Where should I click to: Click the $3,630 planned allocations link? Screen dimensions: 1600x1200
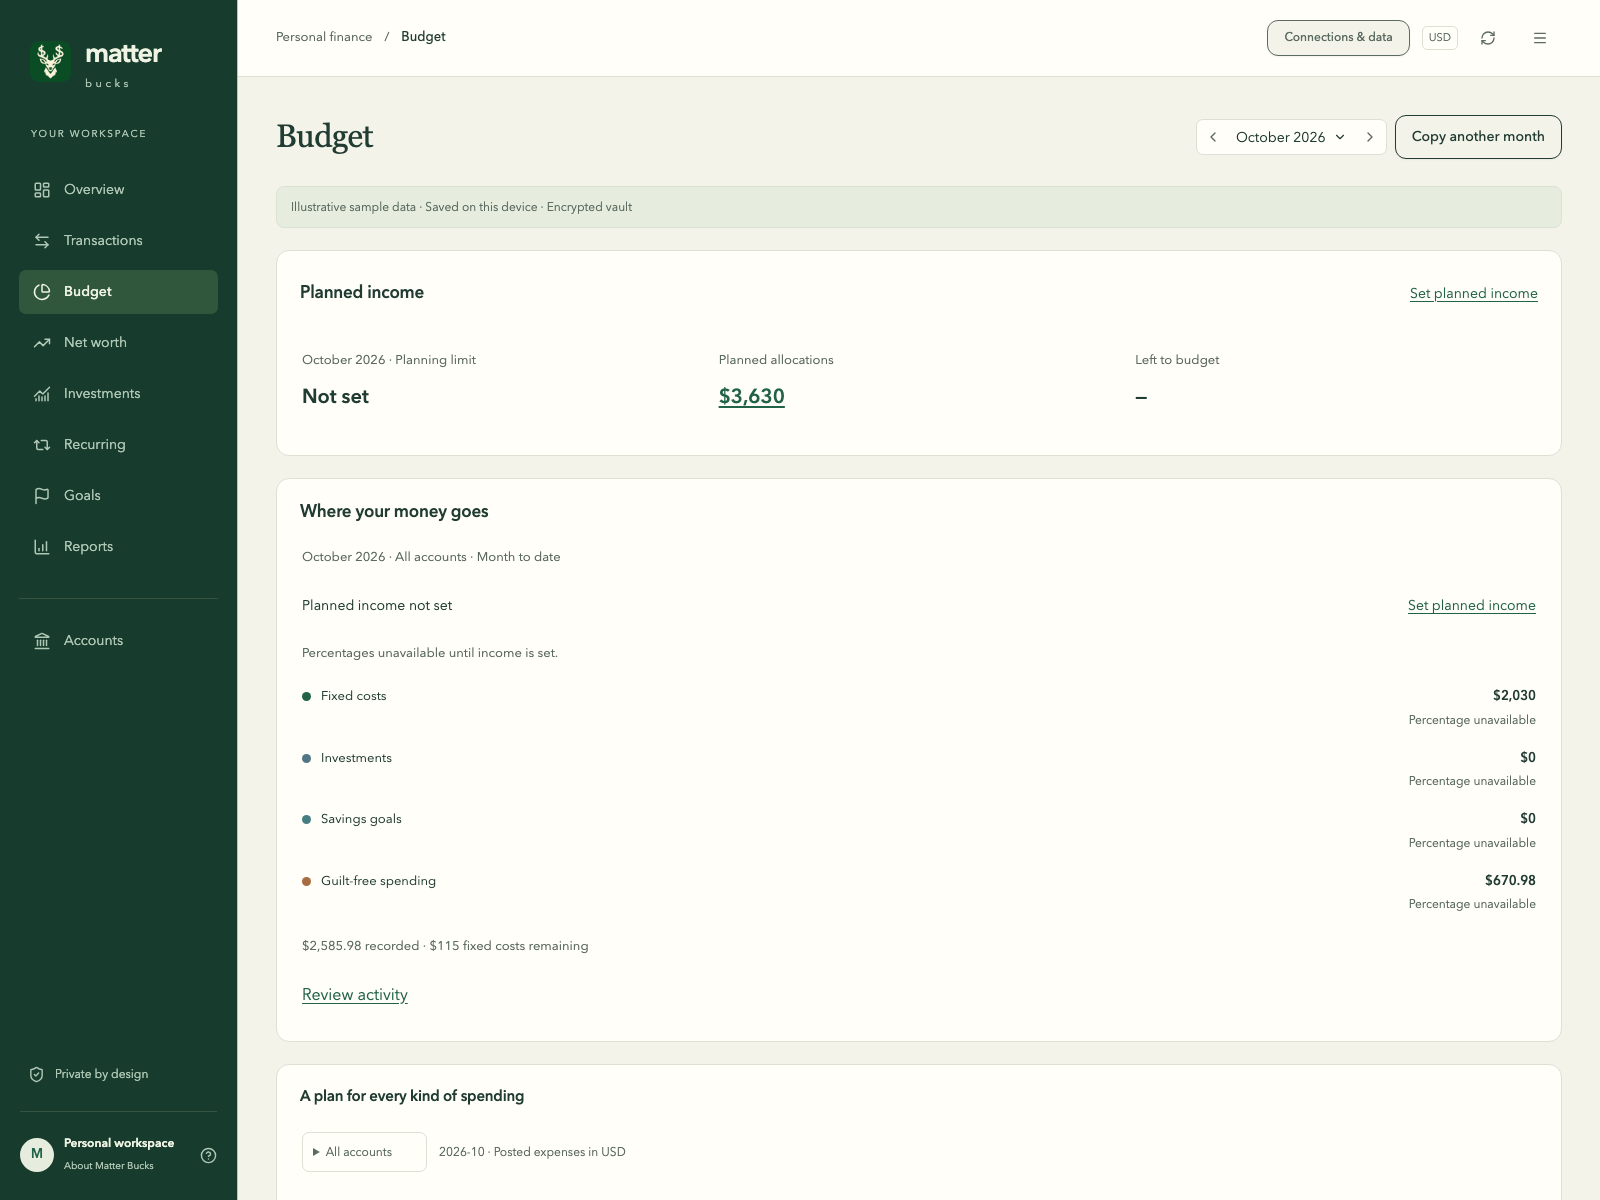752,397
